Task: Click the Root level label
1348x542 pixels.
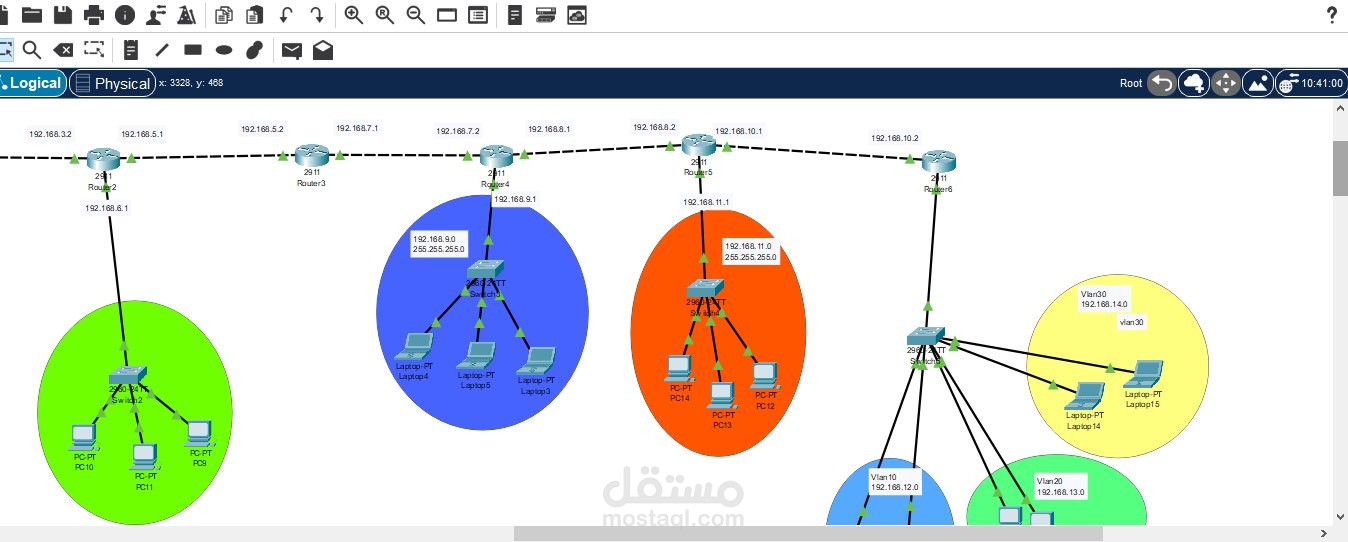Action: click(1130, 83)
